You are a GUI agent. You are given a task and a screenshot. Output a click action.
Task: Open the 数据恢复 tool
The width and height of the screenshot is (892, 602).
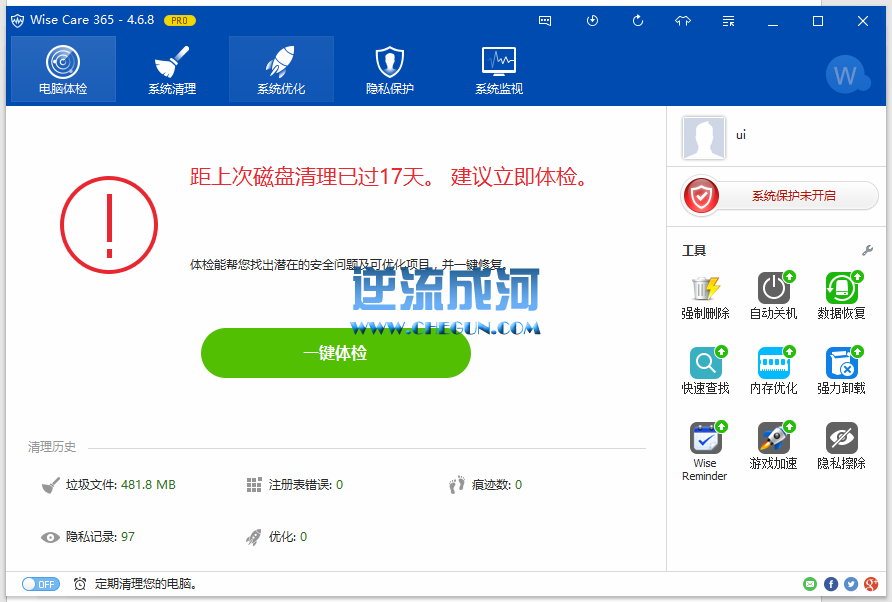pyautogui.click(x=841, y=296)
